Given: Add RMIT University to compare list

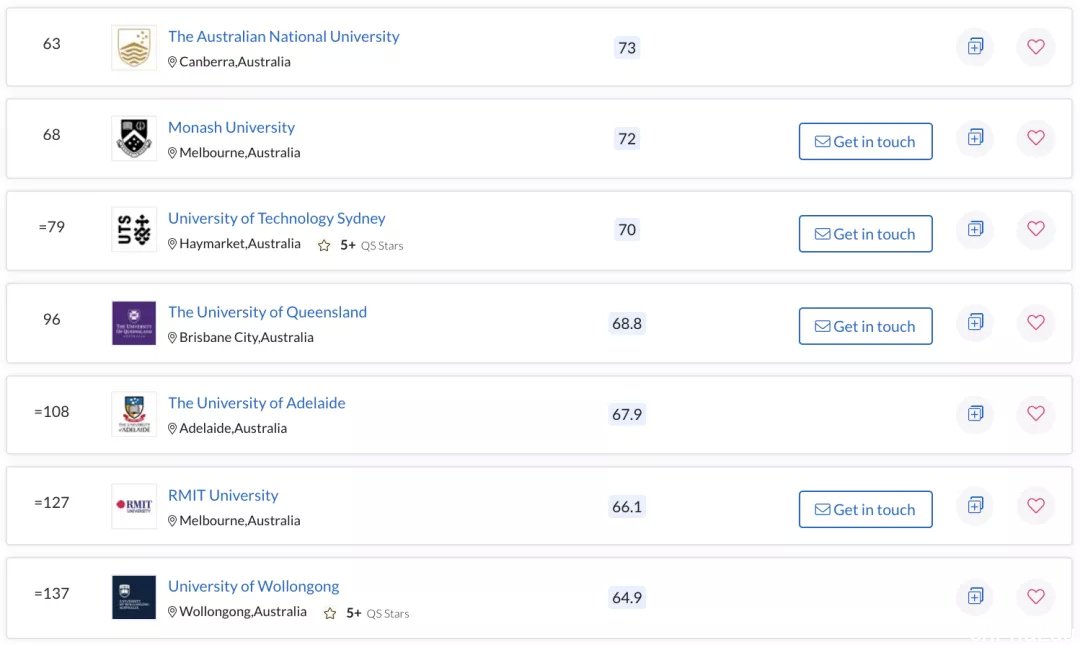Looking at the screenshot, I should [975, 506].
